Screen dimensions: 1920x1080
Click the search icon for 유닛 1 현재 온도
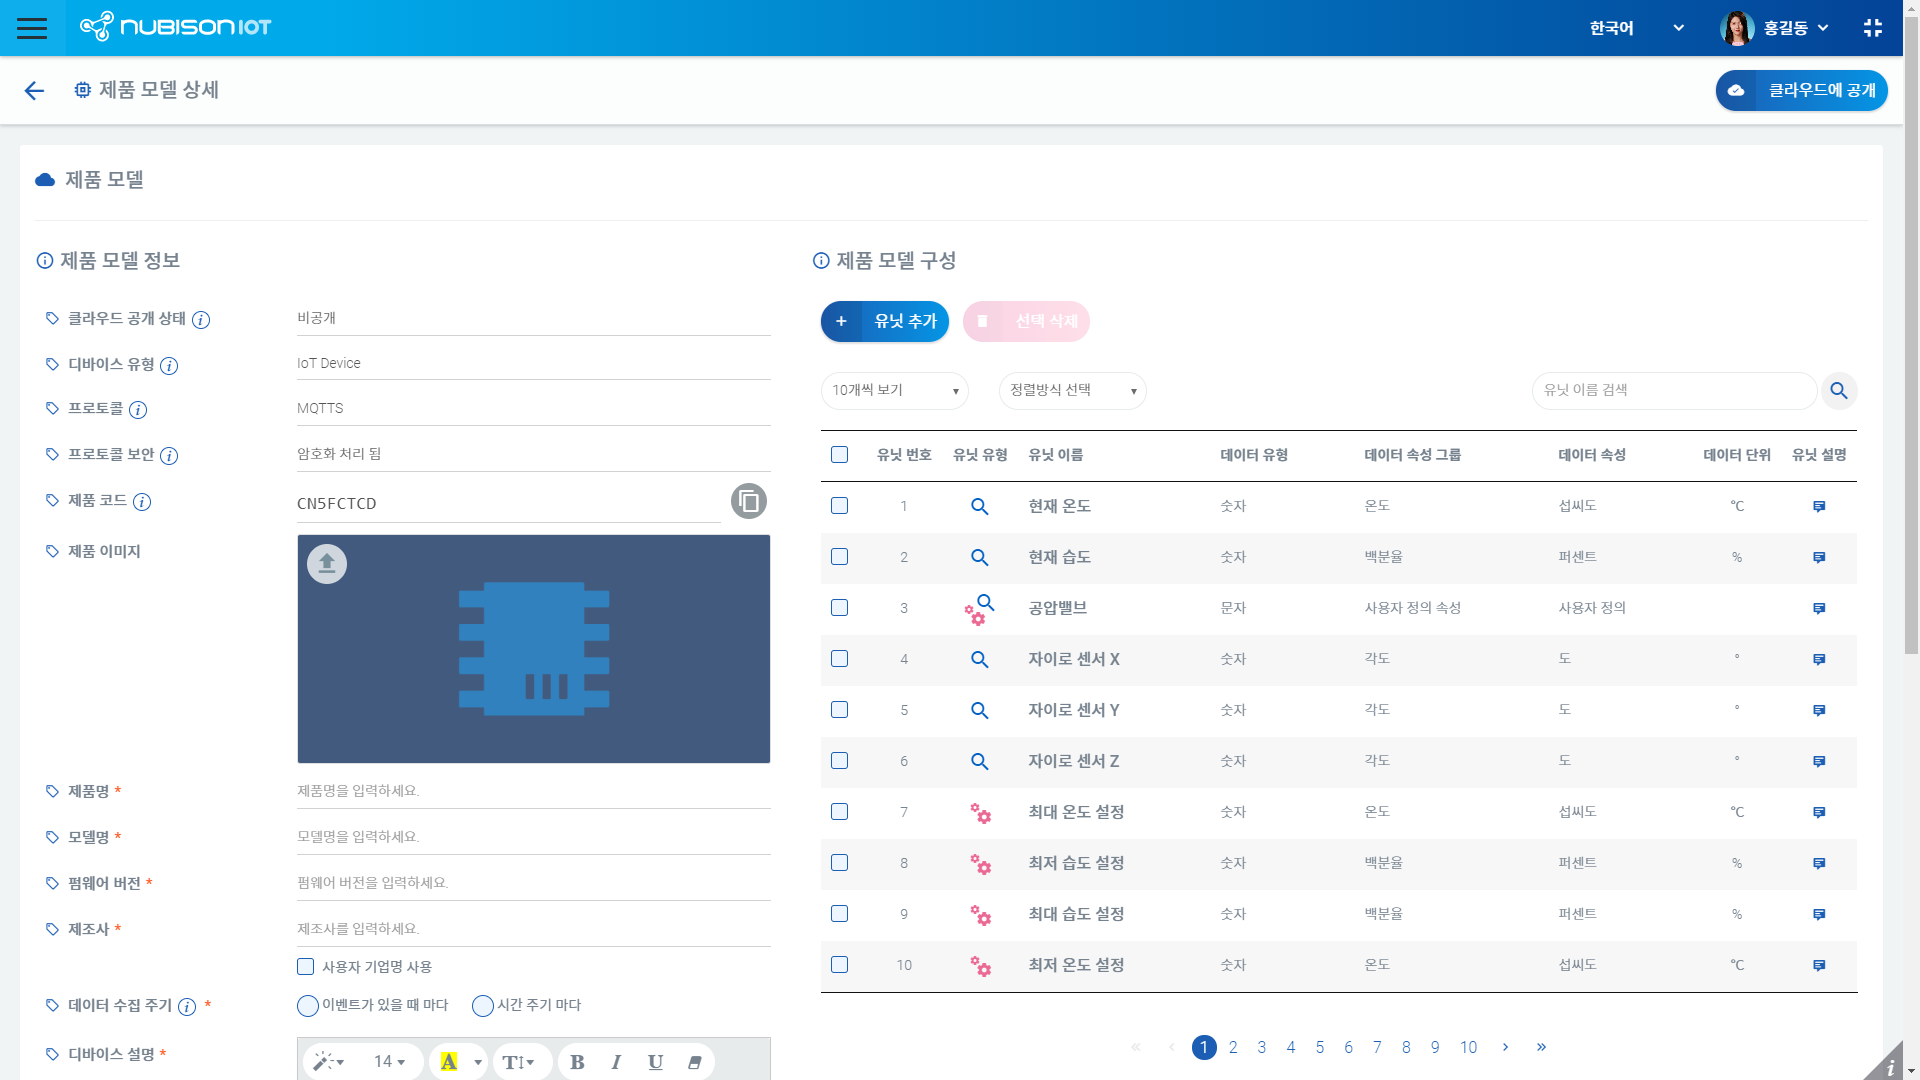(980, 506)
